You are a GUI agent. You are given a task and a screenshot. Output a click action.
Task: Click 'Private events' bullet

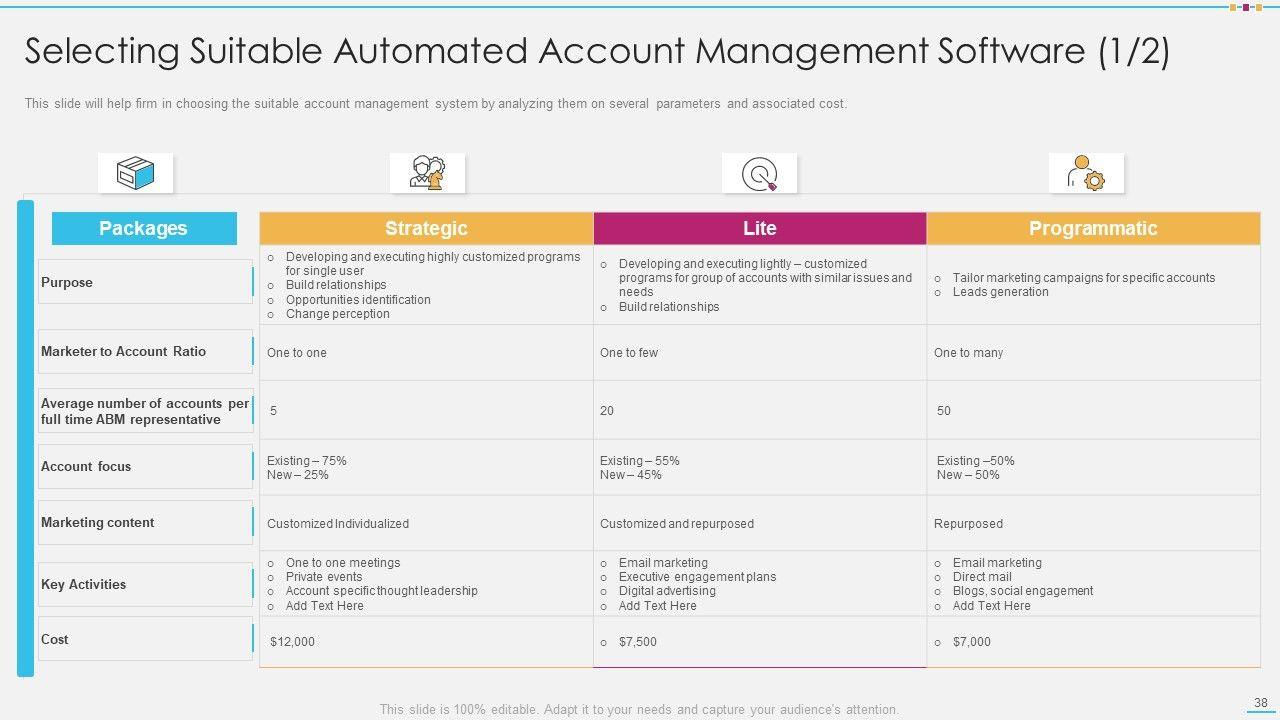click(324, 577)
